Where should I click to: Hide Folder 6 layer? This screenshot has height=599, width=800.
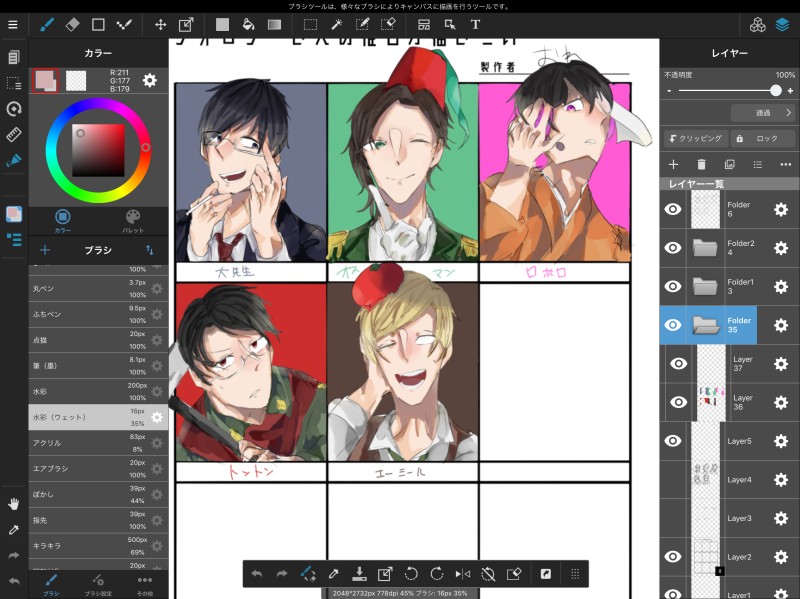pyautogui.click(x=673, y=209)
